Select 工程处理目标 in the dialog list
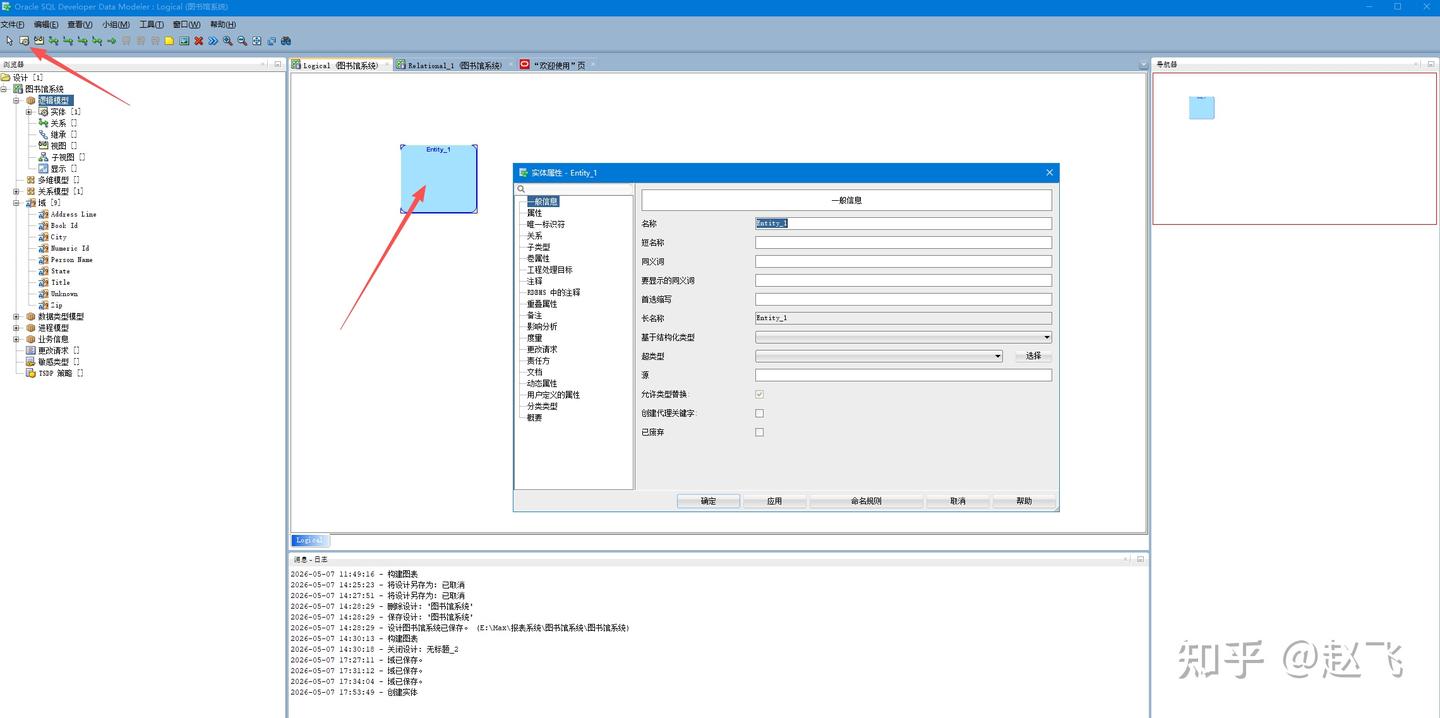Screen dimensions: 1440x718 (550, 270)
